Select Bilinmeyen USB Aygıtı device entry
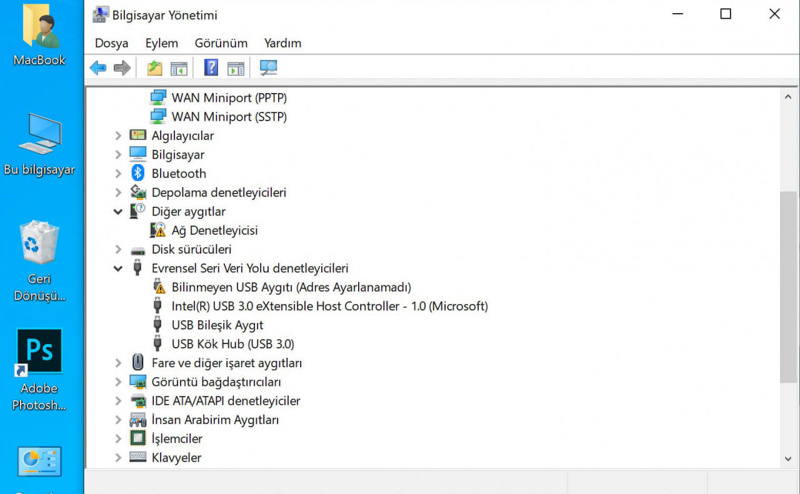The image size is (800, 494). [x=291, y=287]
